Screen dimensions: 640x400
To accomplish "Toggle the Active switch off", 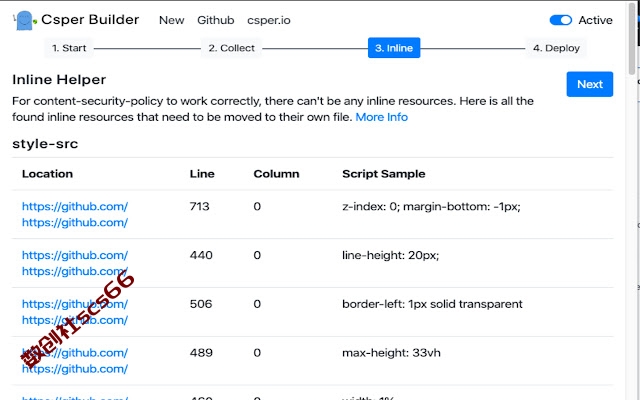I will [x=561, y=20].
